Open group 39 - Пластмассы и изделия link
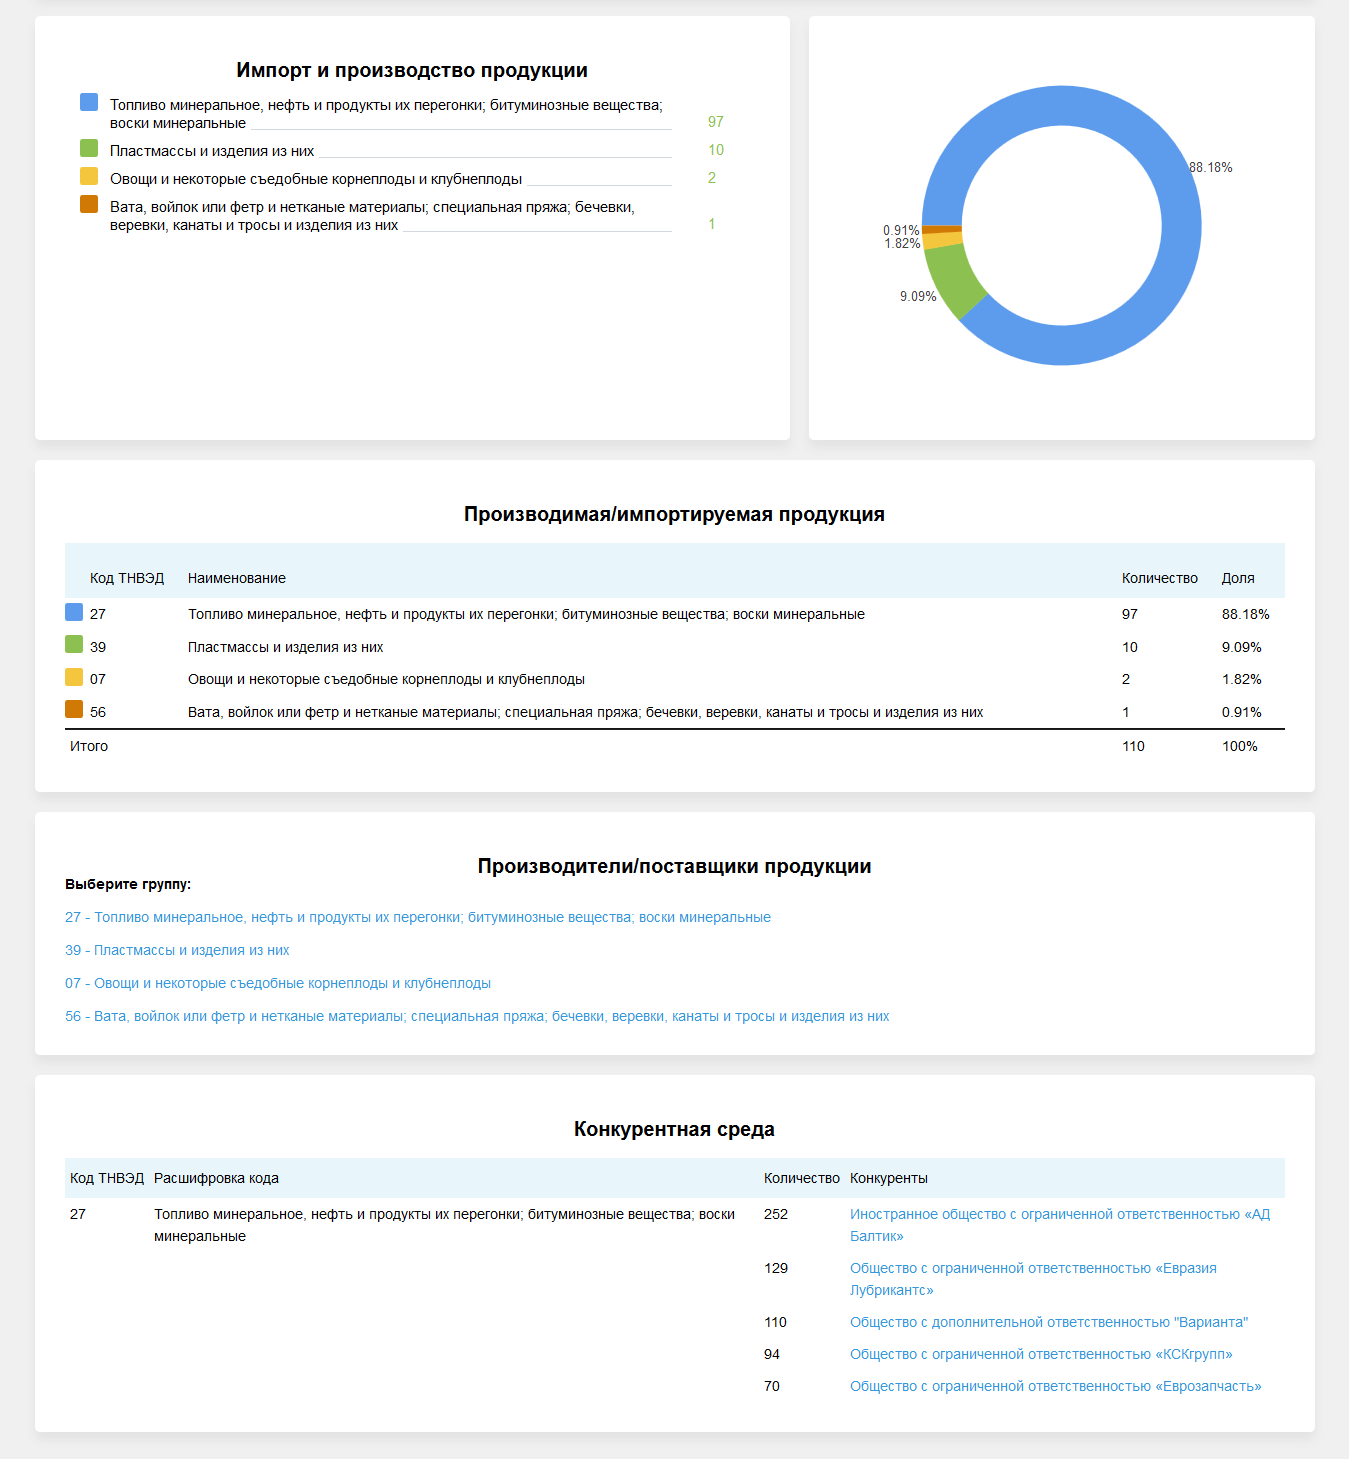 [x=177, y=949]
